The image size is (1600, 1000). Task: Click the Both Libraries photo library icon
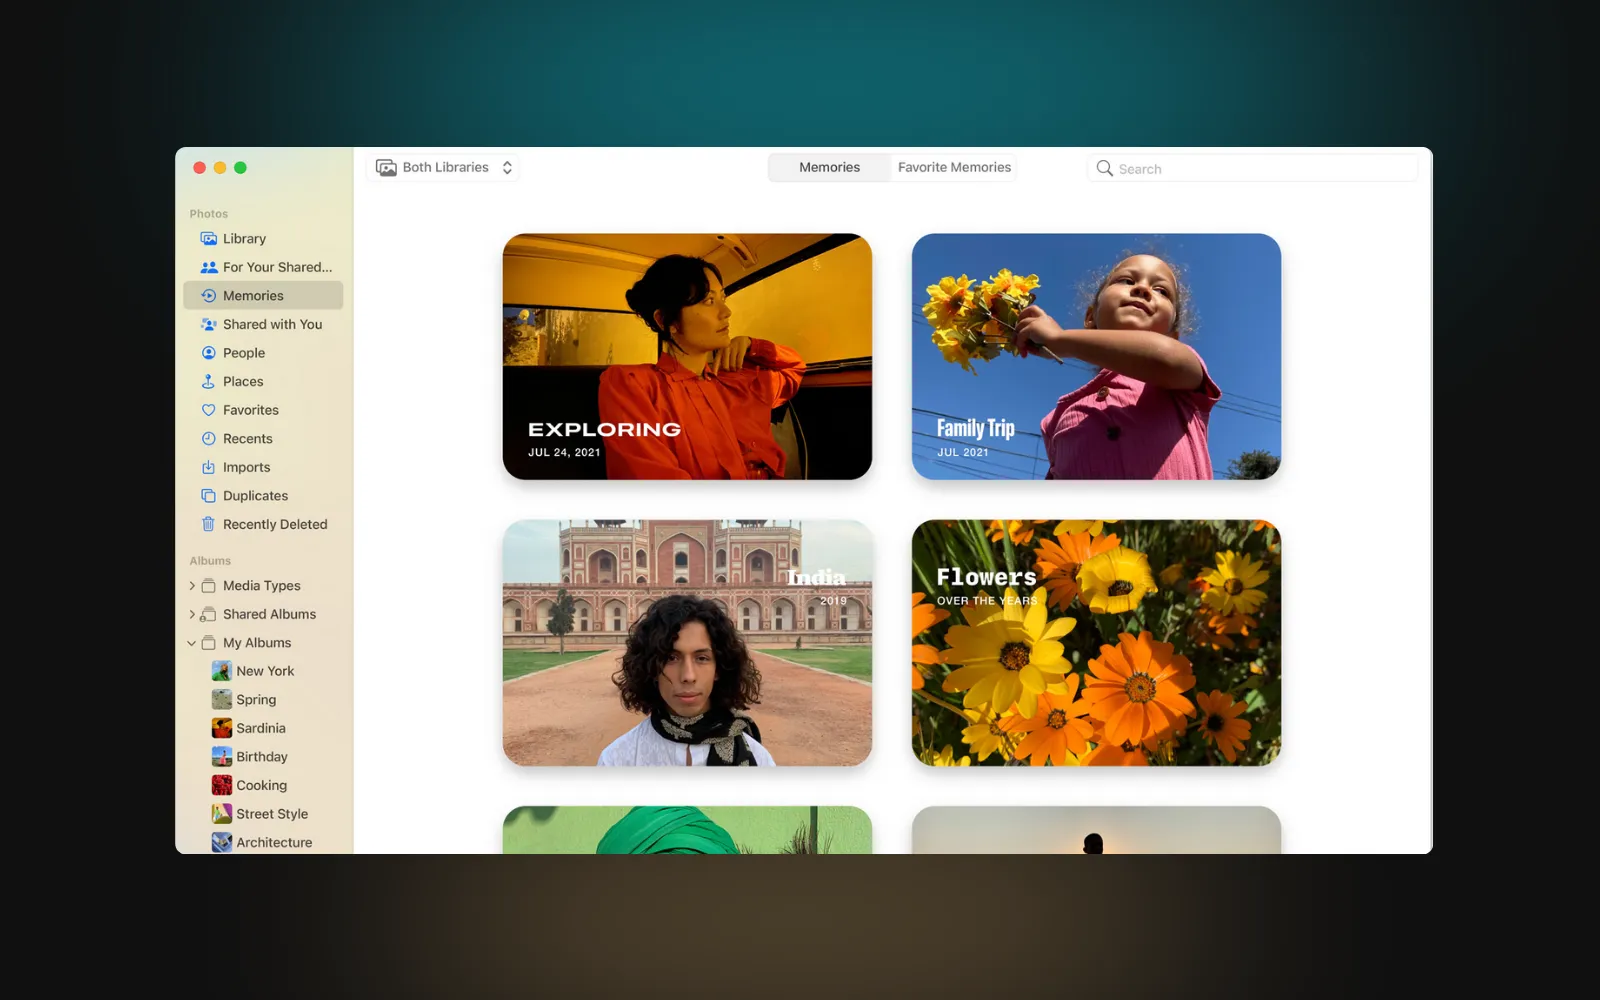(x=386, y=168)
